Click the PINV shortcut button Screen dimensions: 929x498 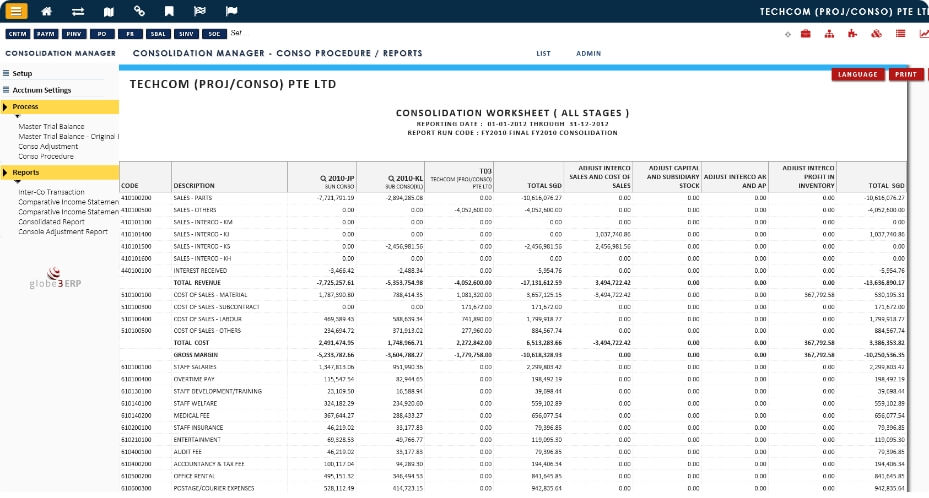(x=73, y=34)
